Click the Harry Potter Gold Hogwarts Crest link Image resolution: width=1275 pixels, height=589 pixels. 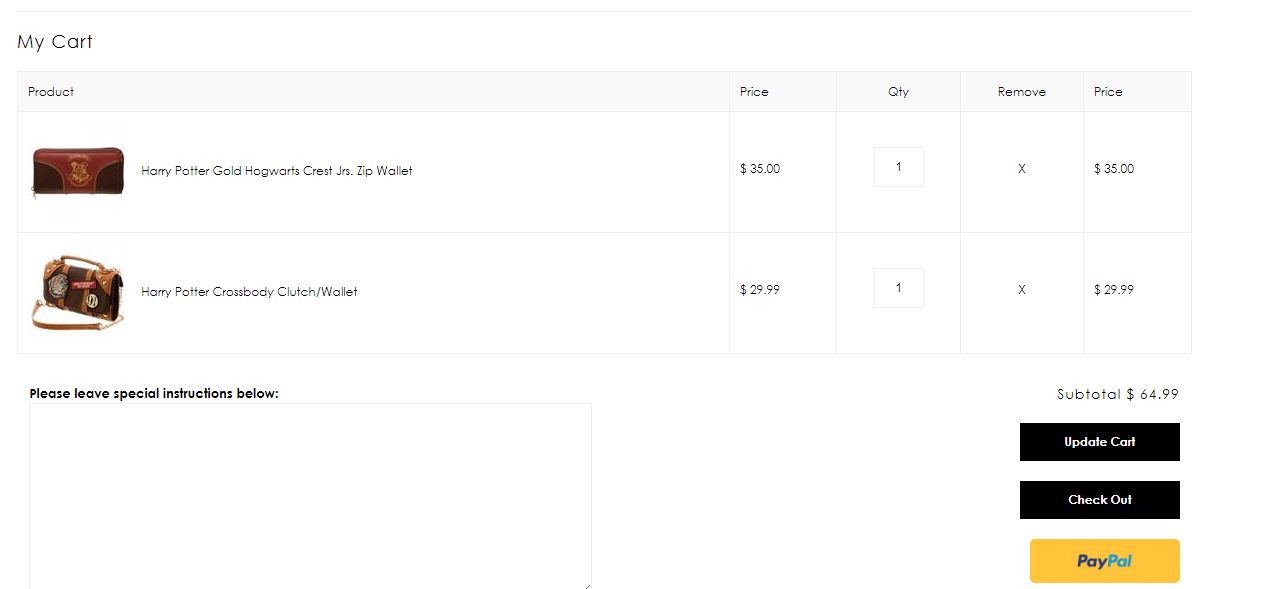[277, 171]
